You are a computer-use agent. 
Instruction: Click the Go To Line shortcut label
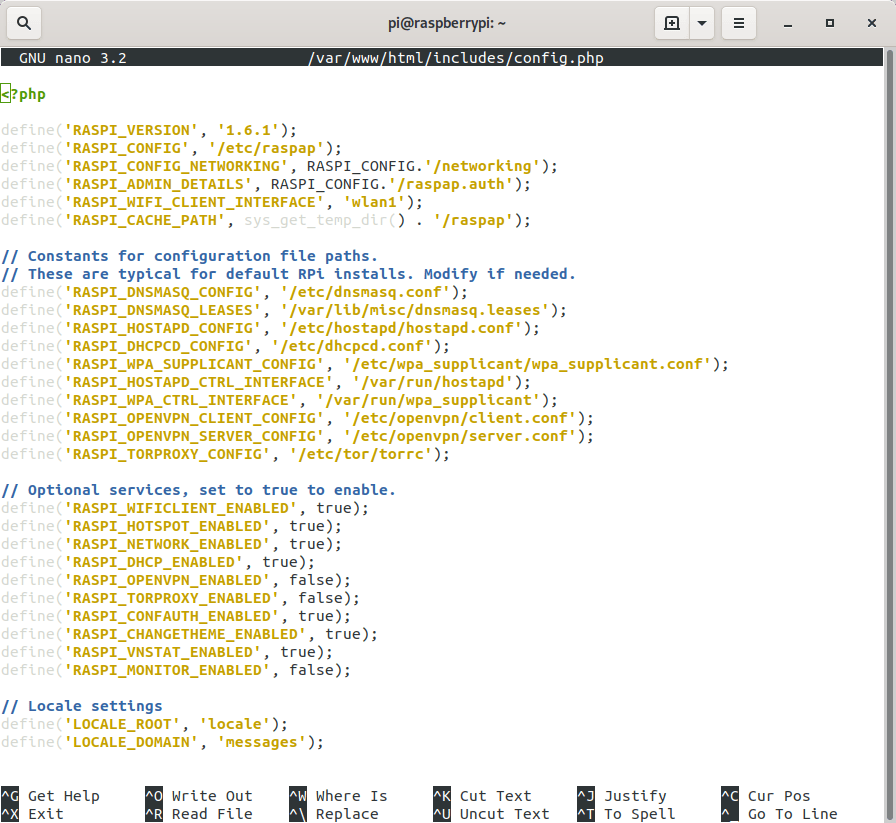point(792,814)
